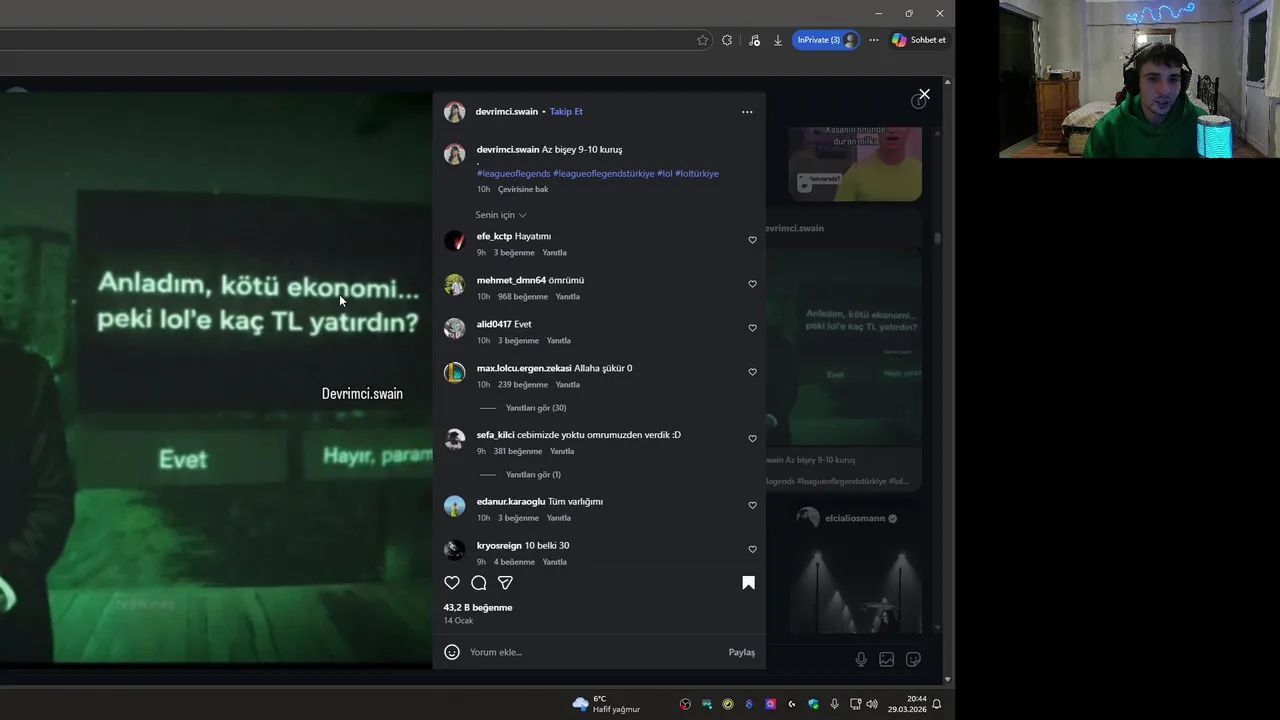Close the post overlay with X
The width and height of the screenshot is (1280, 720).
pyautogui.click(x=924, y=94)
